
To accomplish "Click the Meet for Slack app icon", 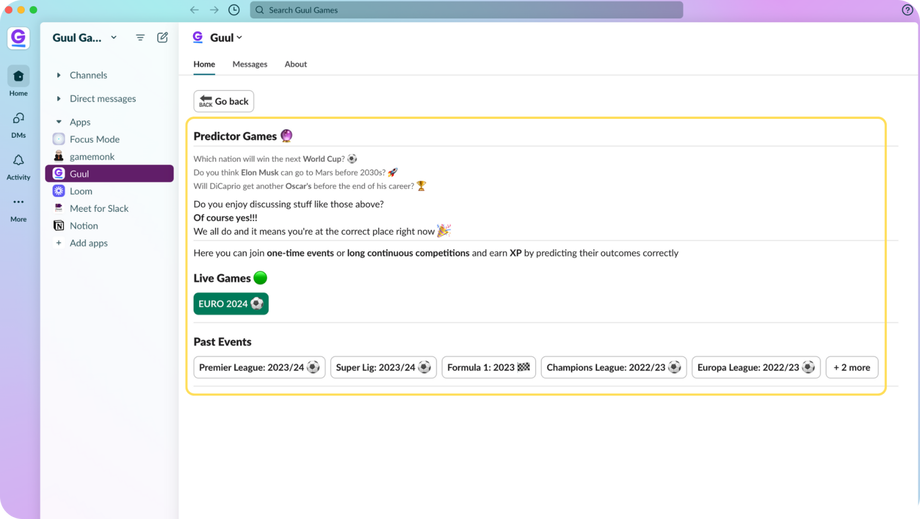I will pos(59,208).
